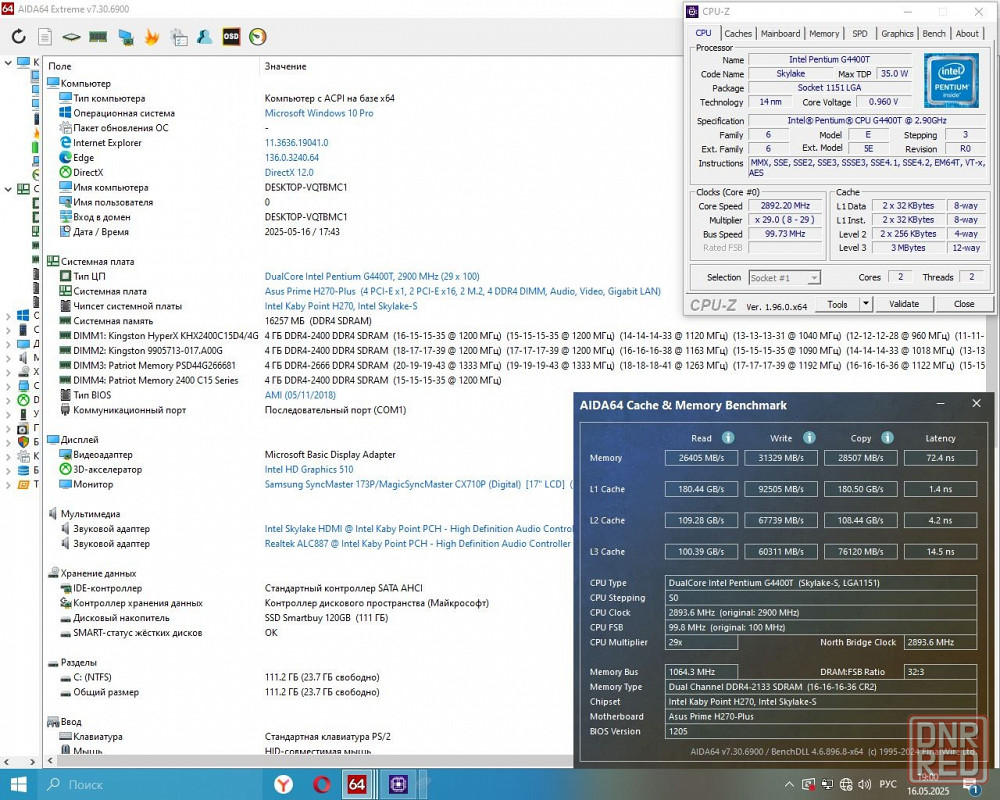Switch to CPU-Z taskbar icon

[x=399, y=784]
